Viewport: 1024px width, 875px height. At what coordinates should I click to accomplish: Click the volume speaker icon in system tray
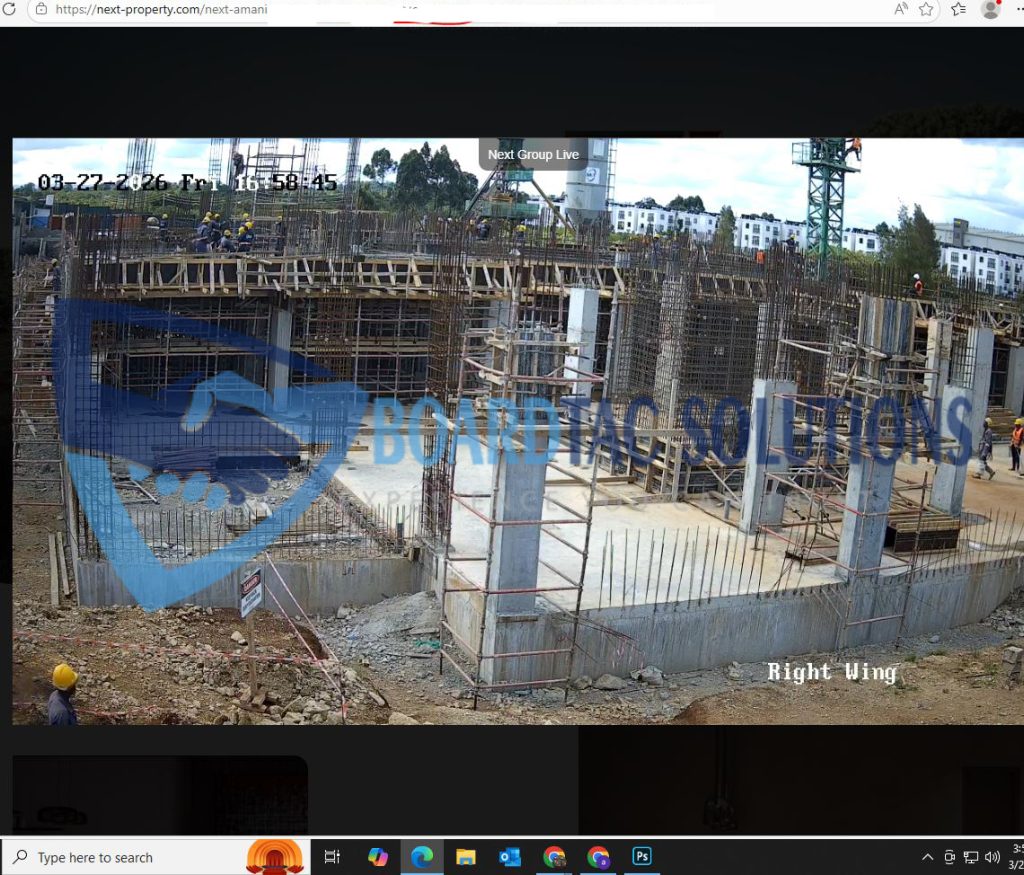coord(992,857)
